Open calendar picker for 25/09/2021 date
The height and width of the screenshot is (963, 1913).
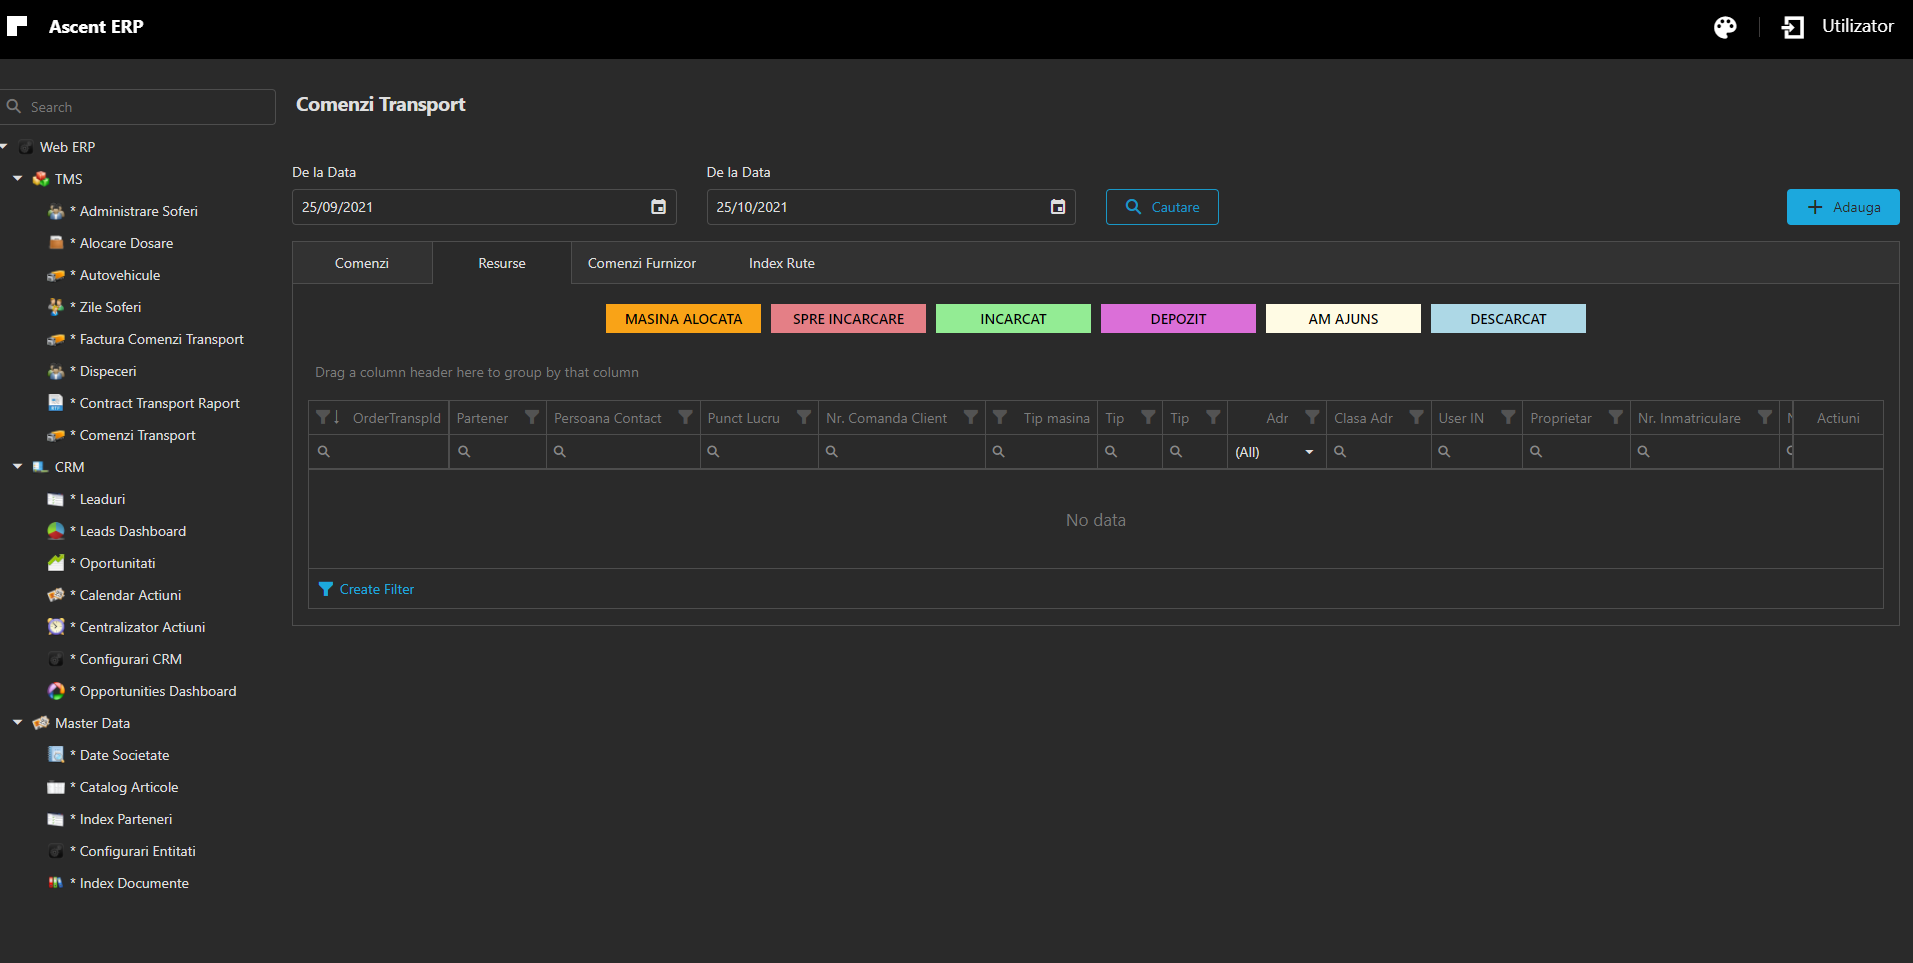pos(658,207)
